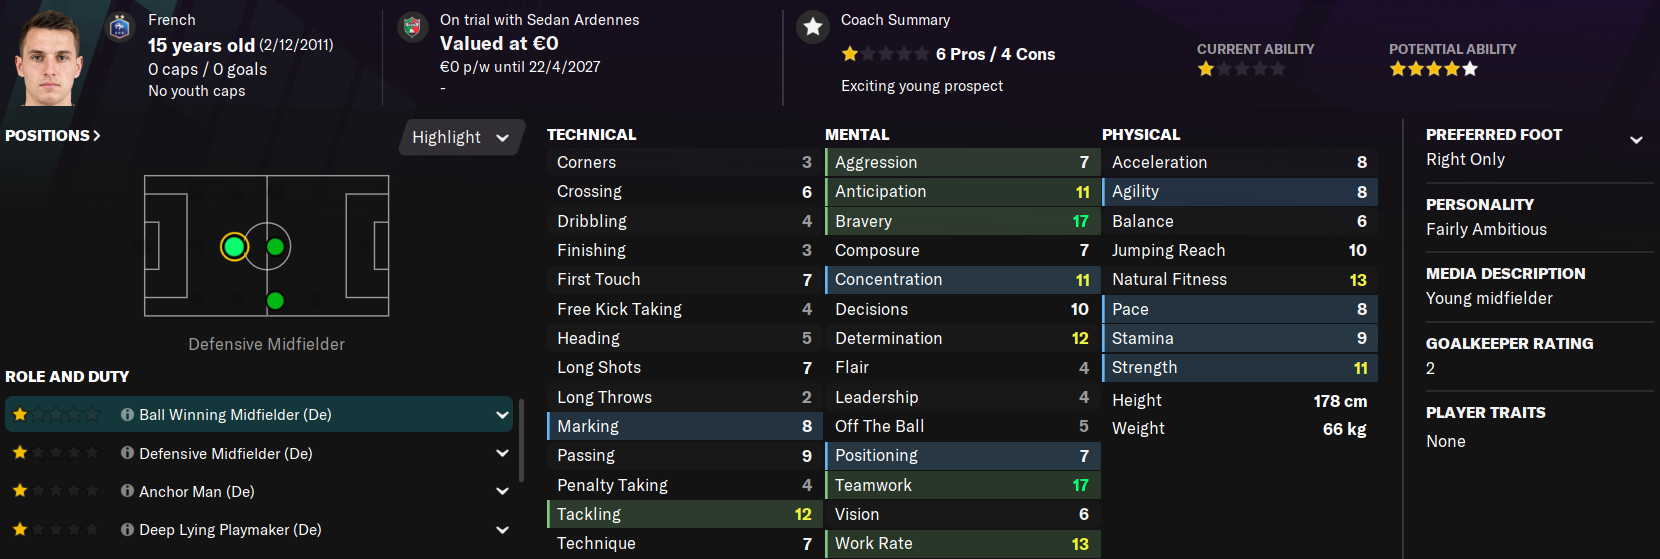Select the highlighted defensive midfielder pitch position

click(234, 246)
